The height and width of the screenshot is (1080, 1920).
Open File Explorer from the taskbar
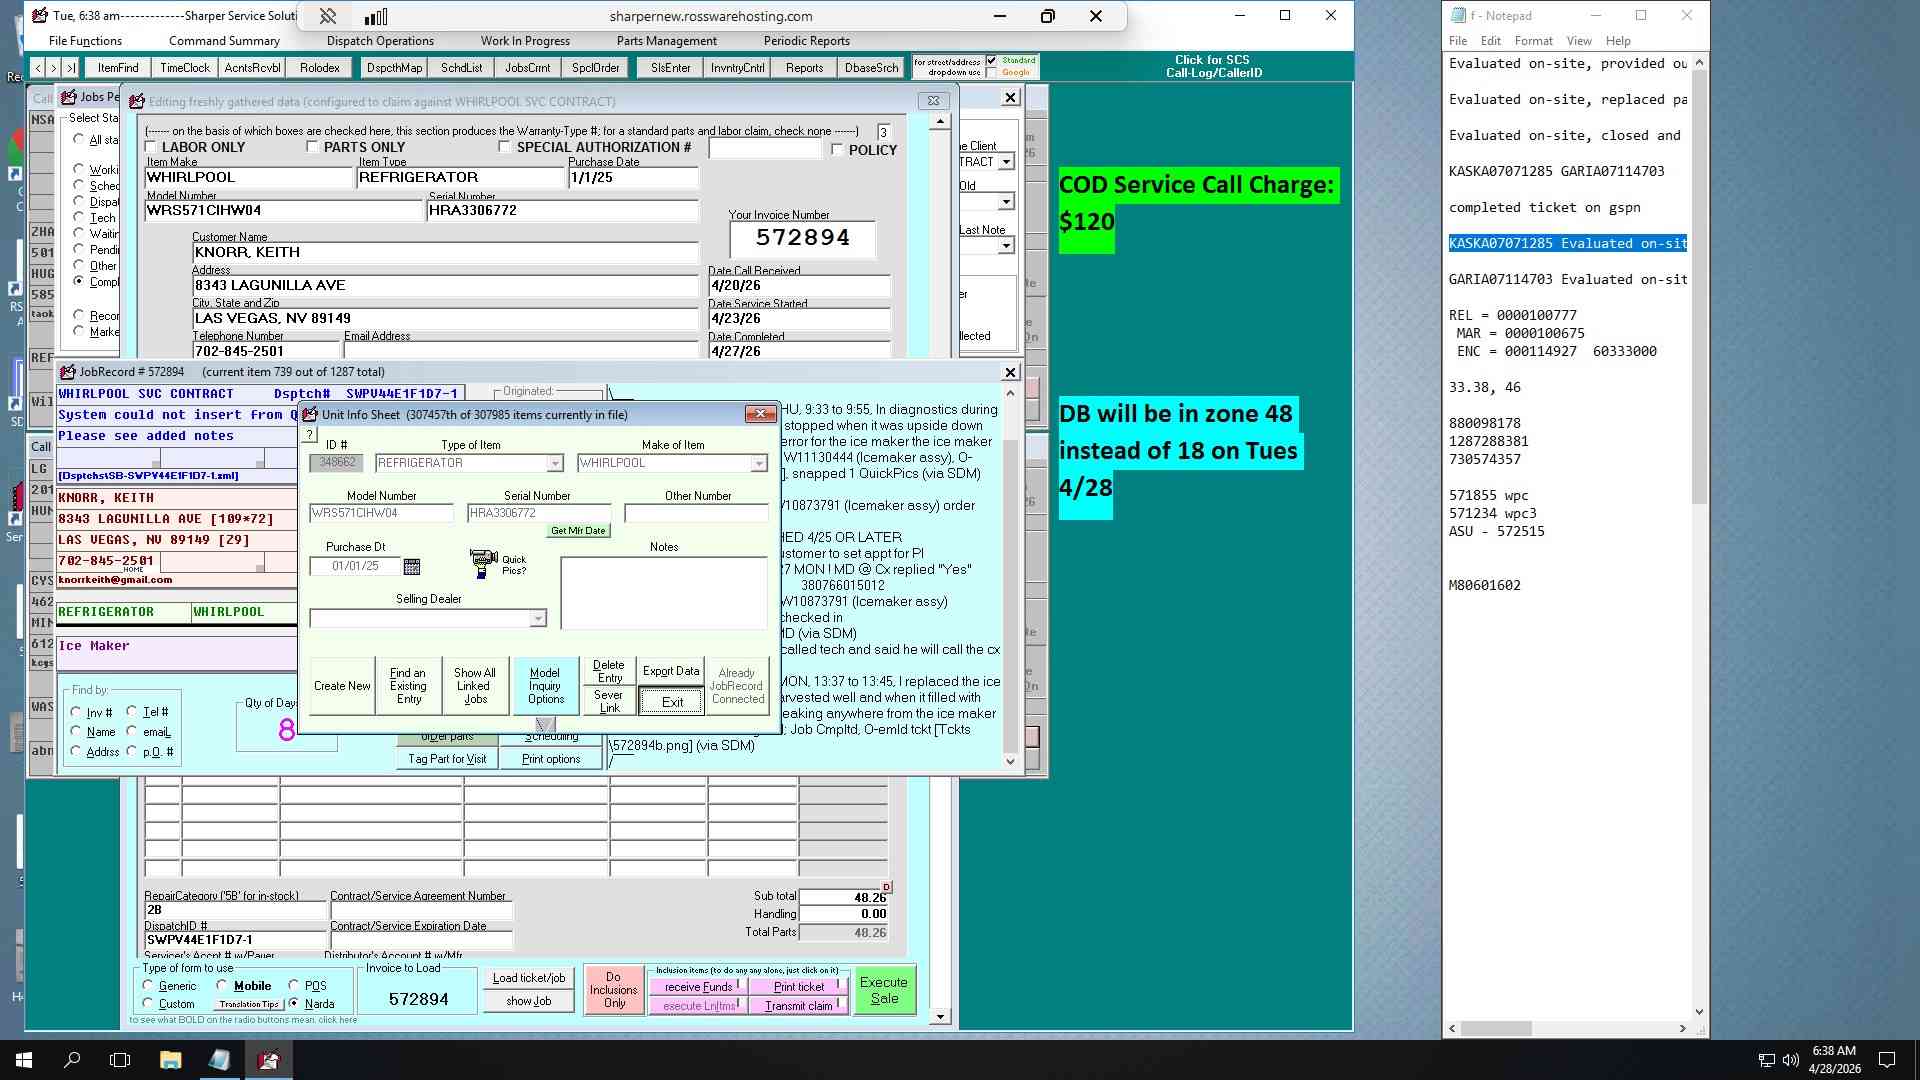[170, 1059]
